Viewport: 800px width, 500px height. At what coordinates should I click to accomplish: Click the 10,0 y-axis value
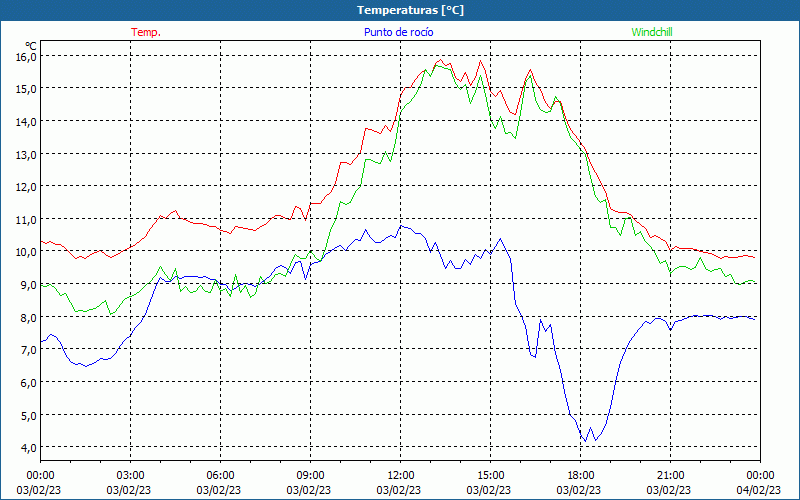[26, 252]
